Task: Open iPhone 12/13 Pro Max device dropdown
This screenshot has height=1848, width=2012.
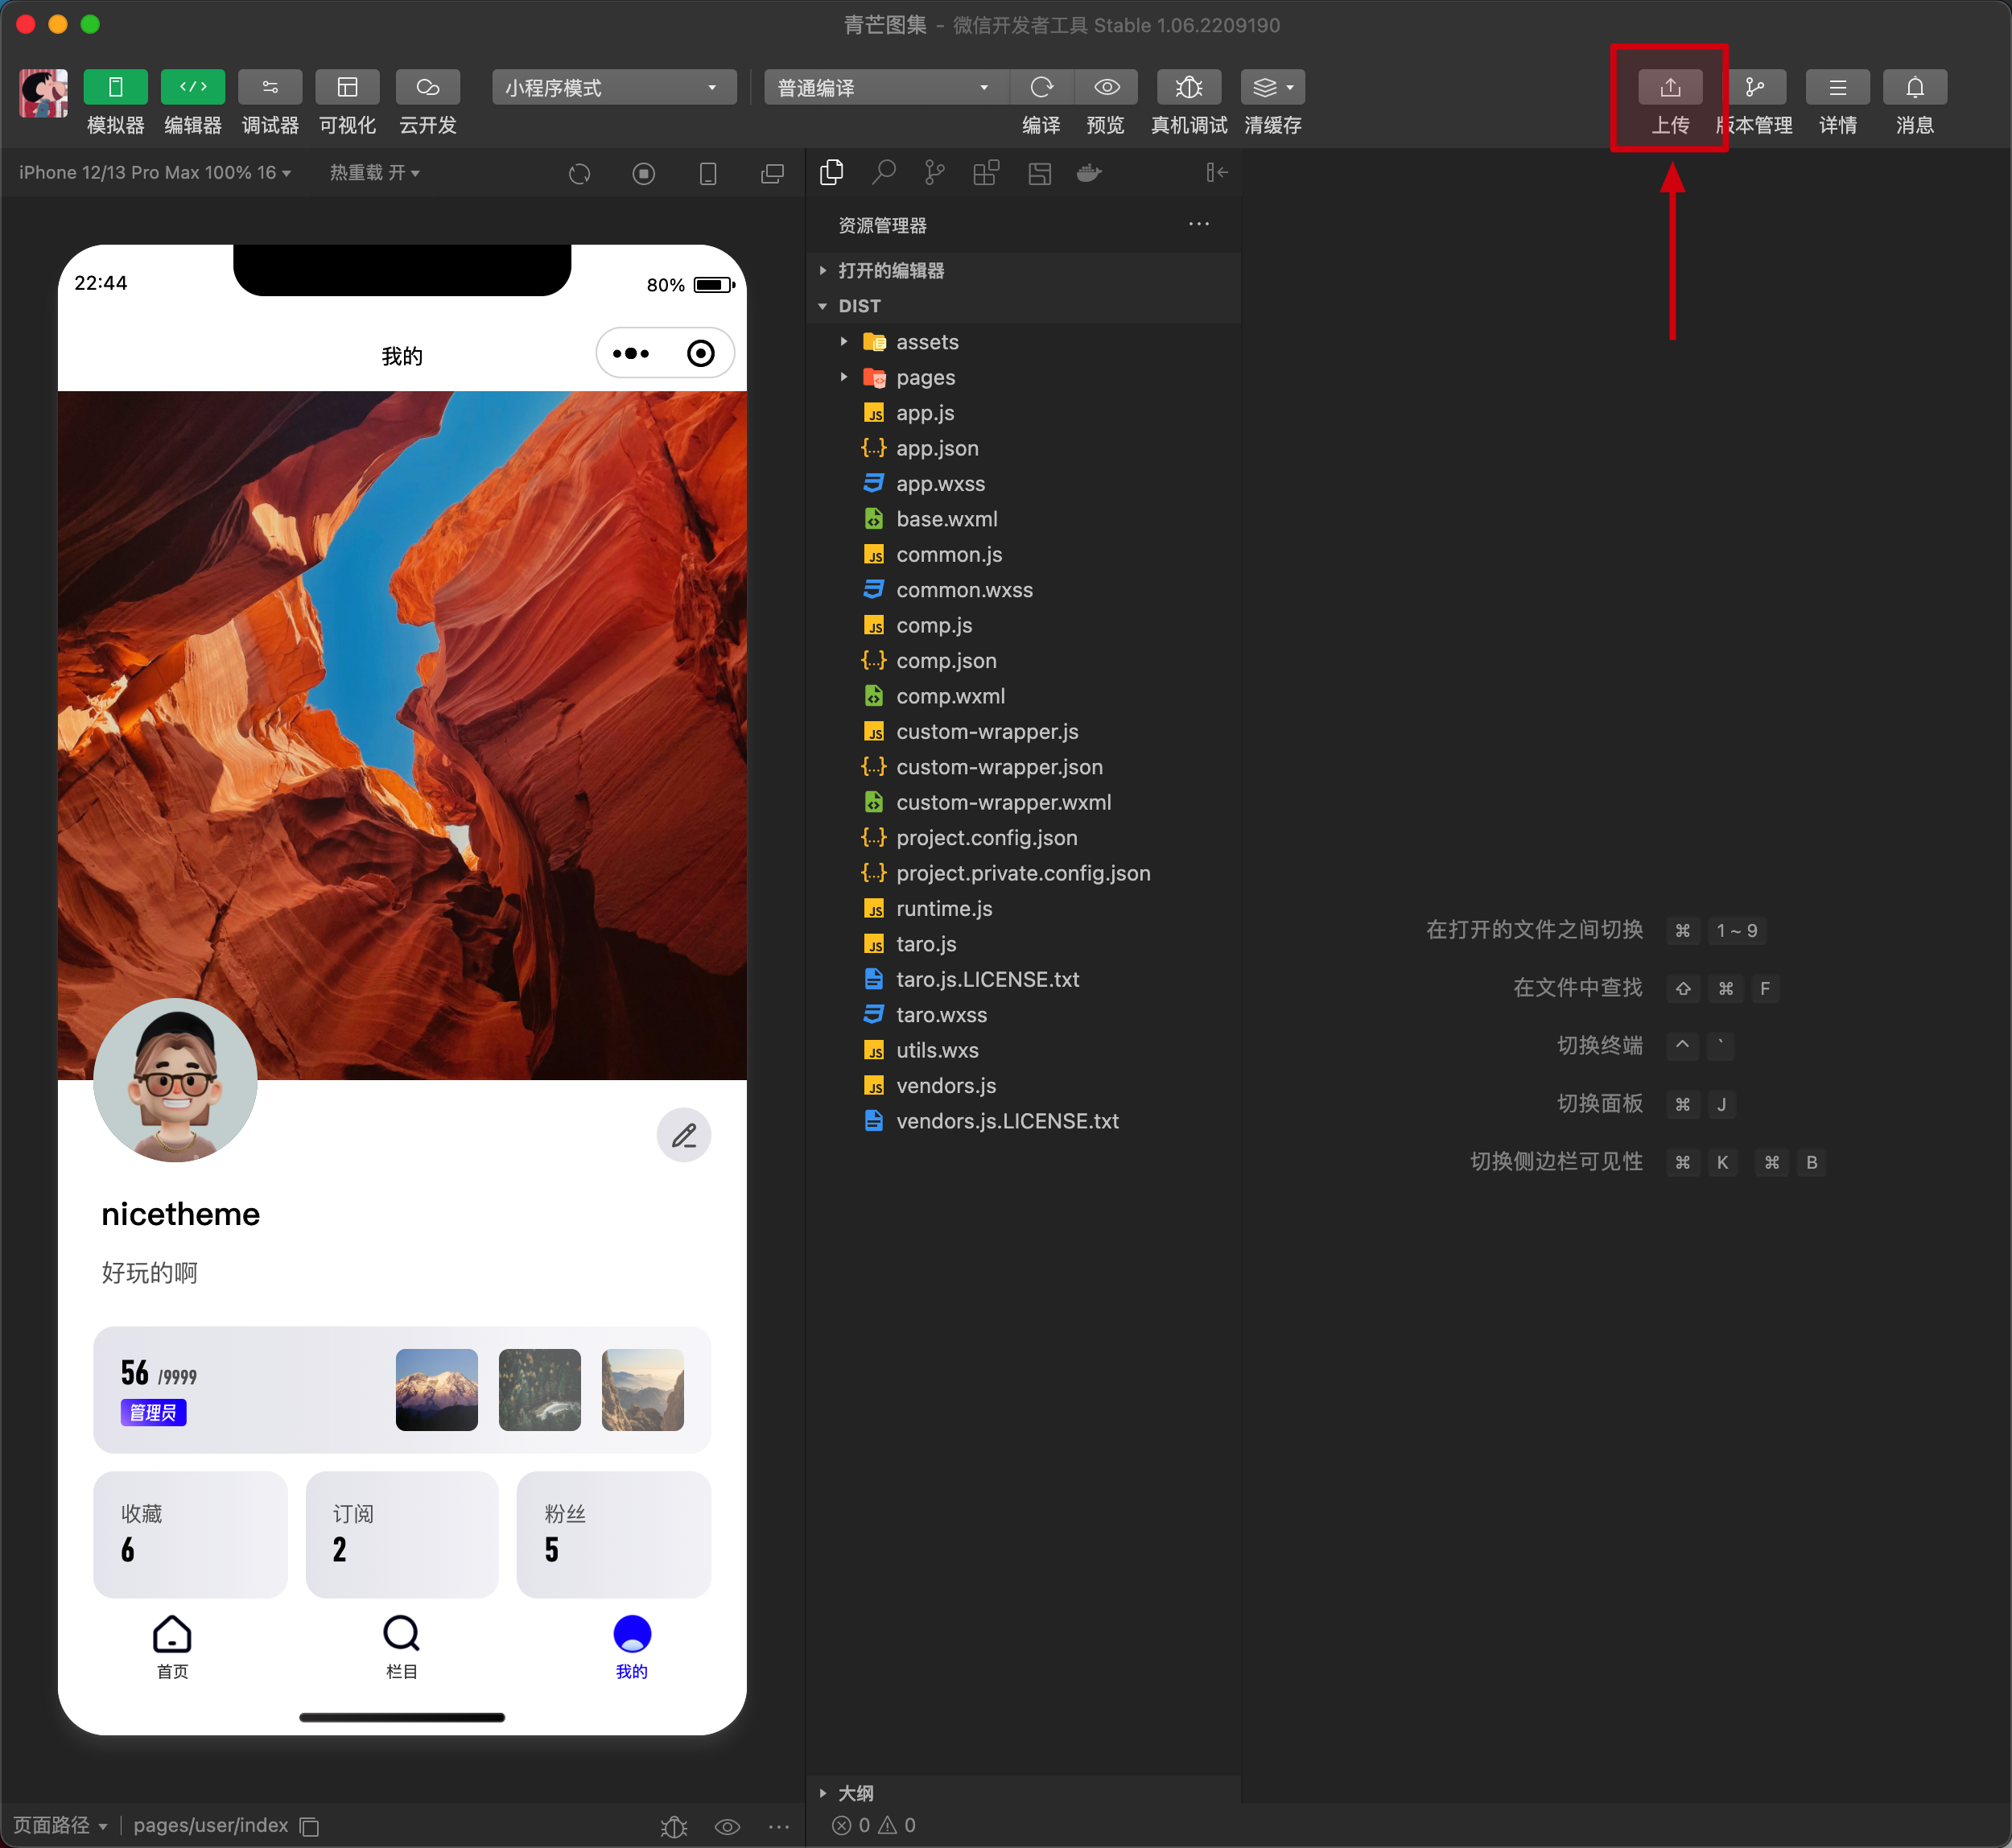Action: [x=155, y=173]
